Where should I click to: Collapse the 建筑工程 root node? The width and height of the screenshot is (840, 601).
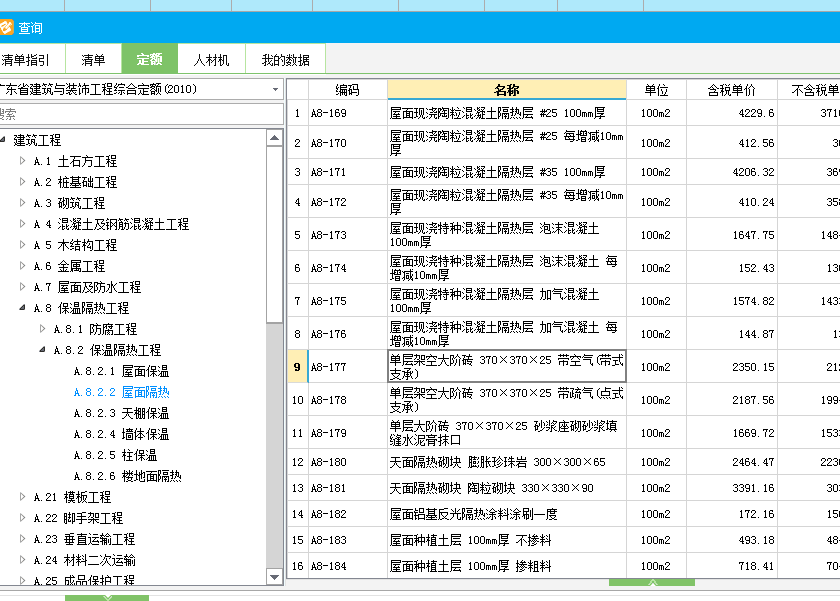(x=3, y=140)
